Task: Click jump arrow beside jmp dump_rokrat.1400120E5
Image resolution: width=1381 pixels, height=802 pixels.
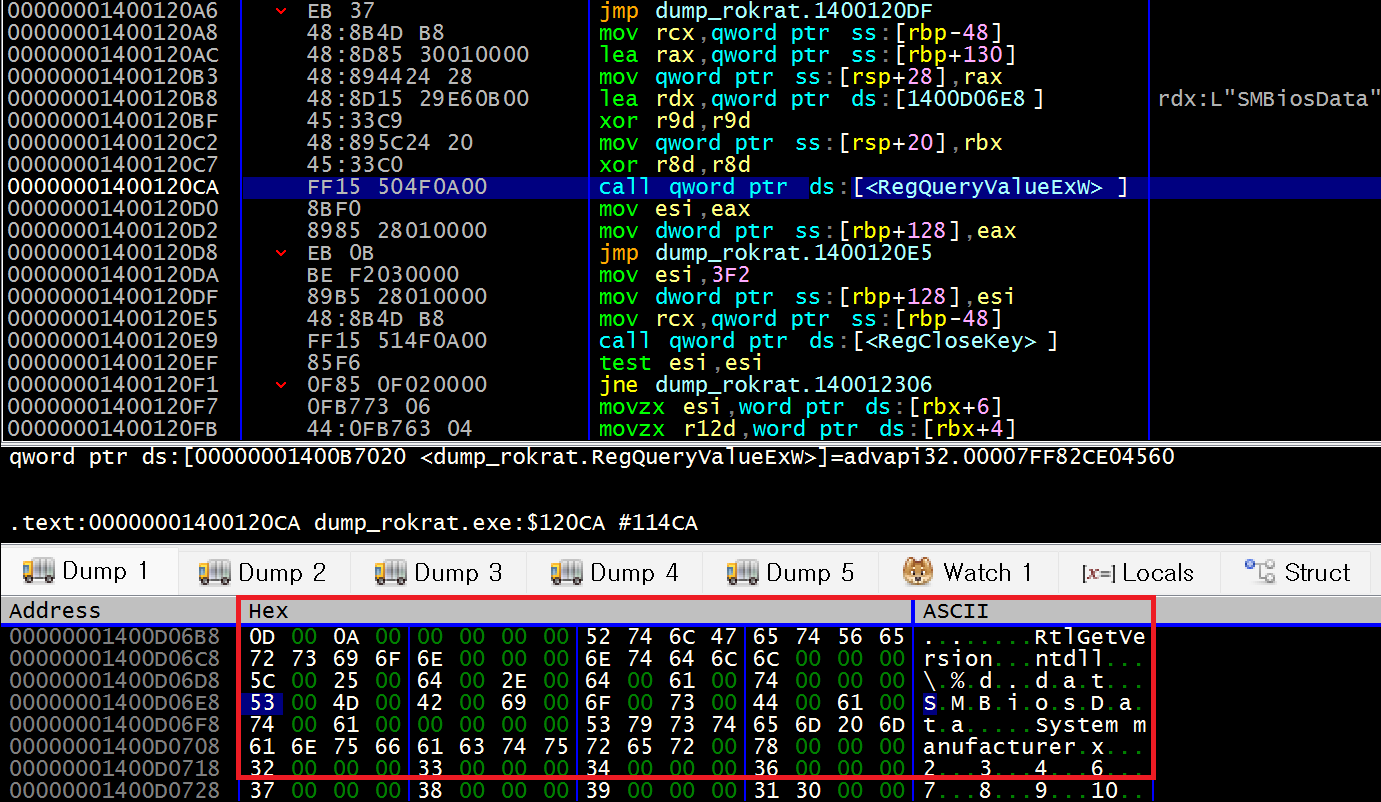Action: click(282, 253)
